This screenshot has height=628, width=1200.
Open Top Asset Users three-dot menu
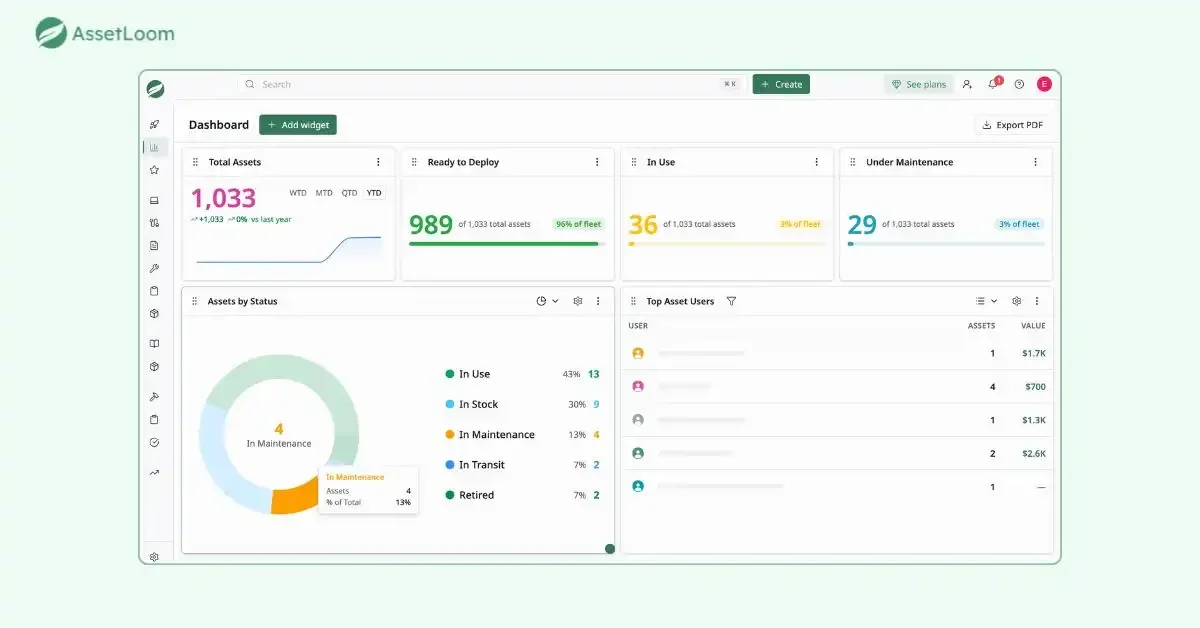[x=1036, y=301]
